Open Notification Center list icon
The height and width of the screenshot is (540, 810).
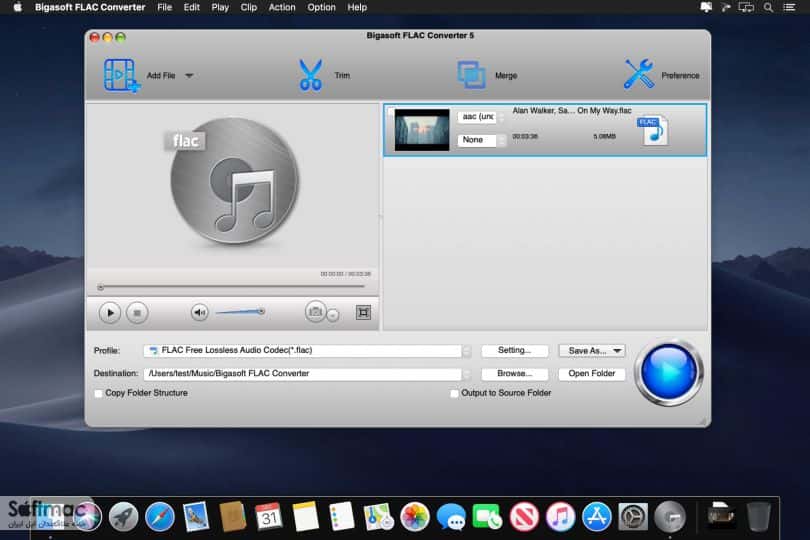click(789, 7)
